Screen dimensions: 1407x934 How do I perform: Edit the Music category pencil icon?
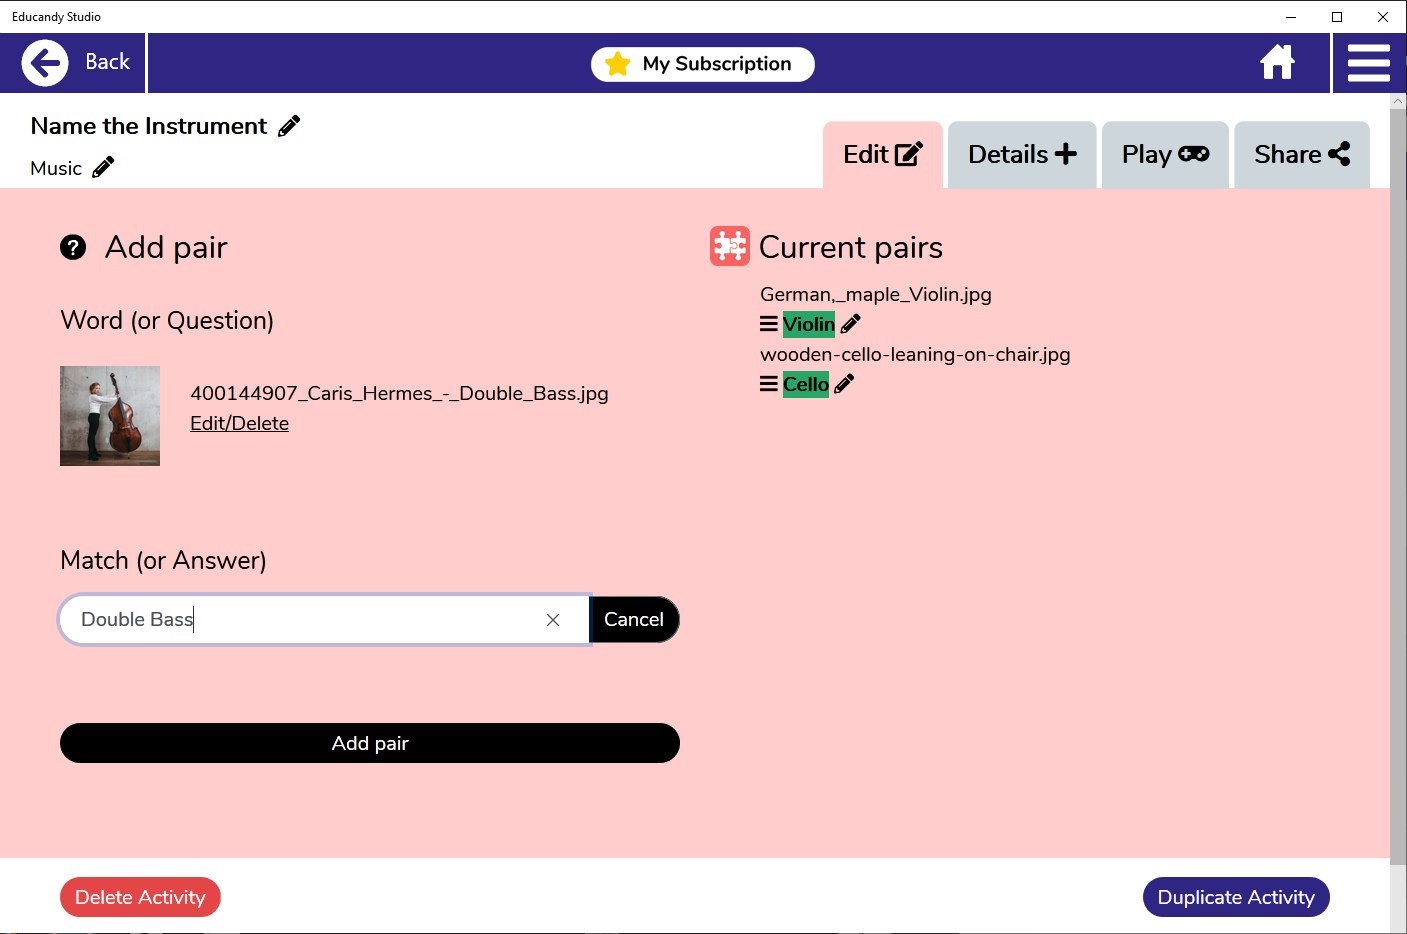click(x=103, y=167)
